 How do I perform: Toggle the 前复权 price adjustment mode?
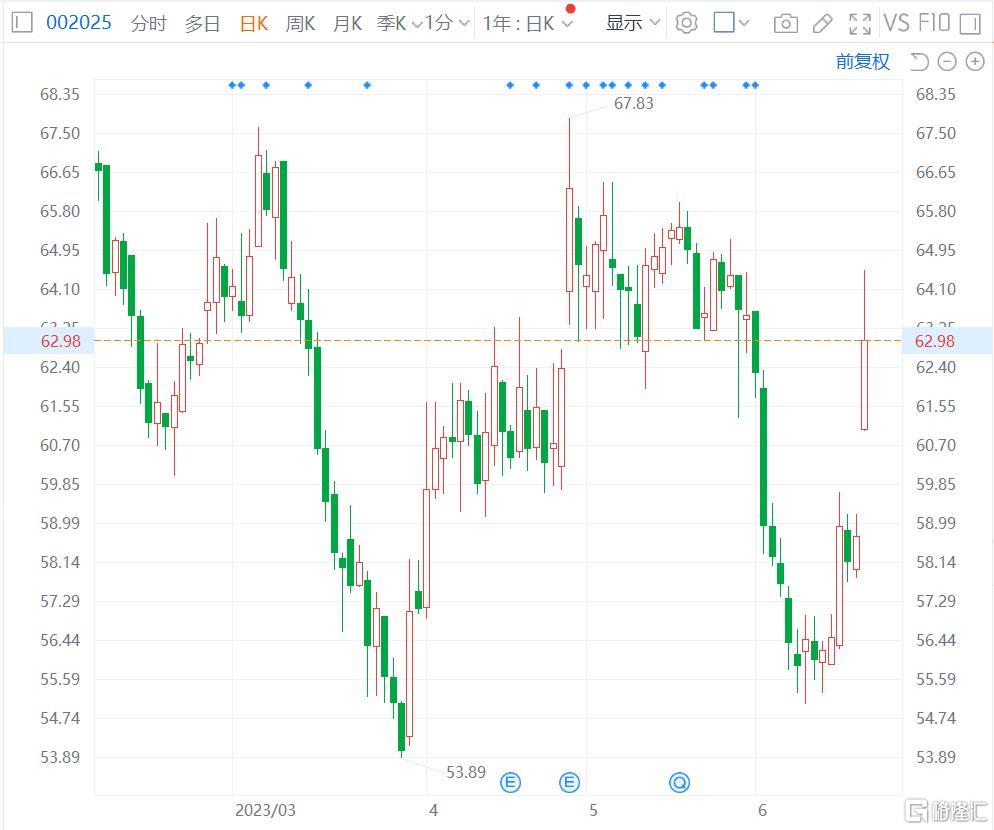(x=862, y=62)
